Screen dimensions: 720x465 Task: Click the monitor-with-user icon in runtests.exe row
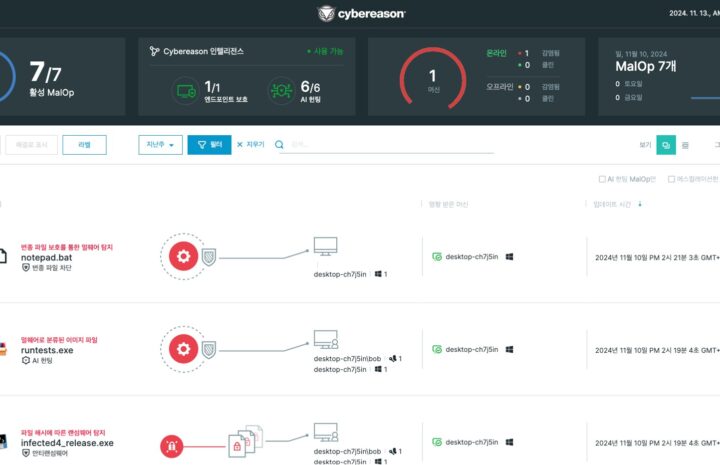click(x=326, y=340)
